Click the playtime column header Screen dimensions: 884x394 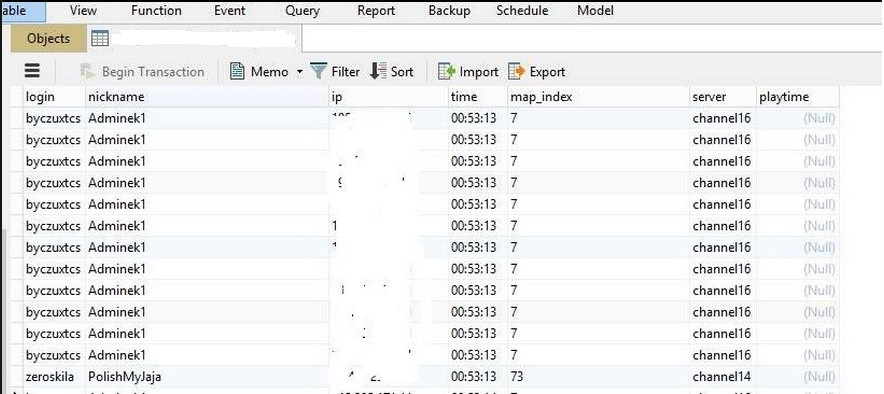click(x=798, y=97)
